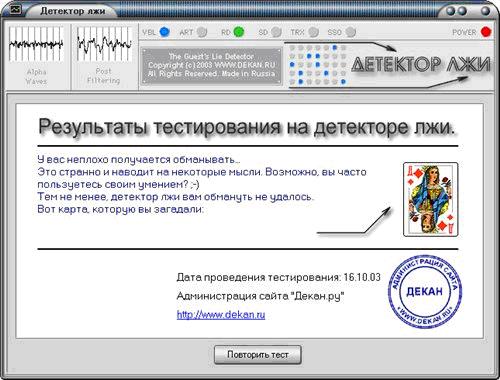The width and height of the screenshot is (500, 380).
Task: Click the gray TRX indicator light
Action: coord(313,32)
